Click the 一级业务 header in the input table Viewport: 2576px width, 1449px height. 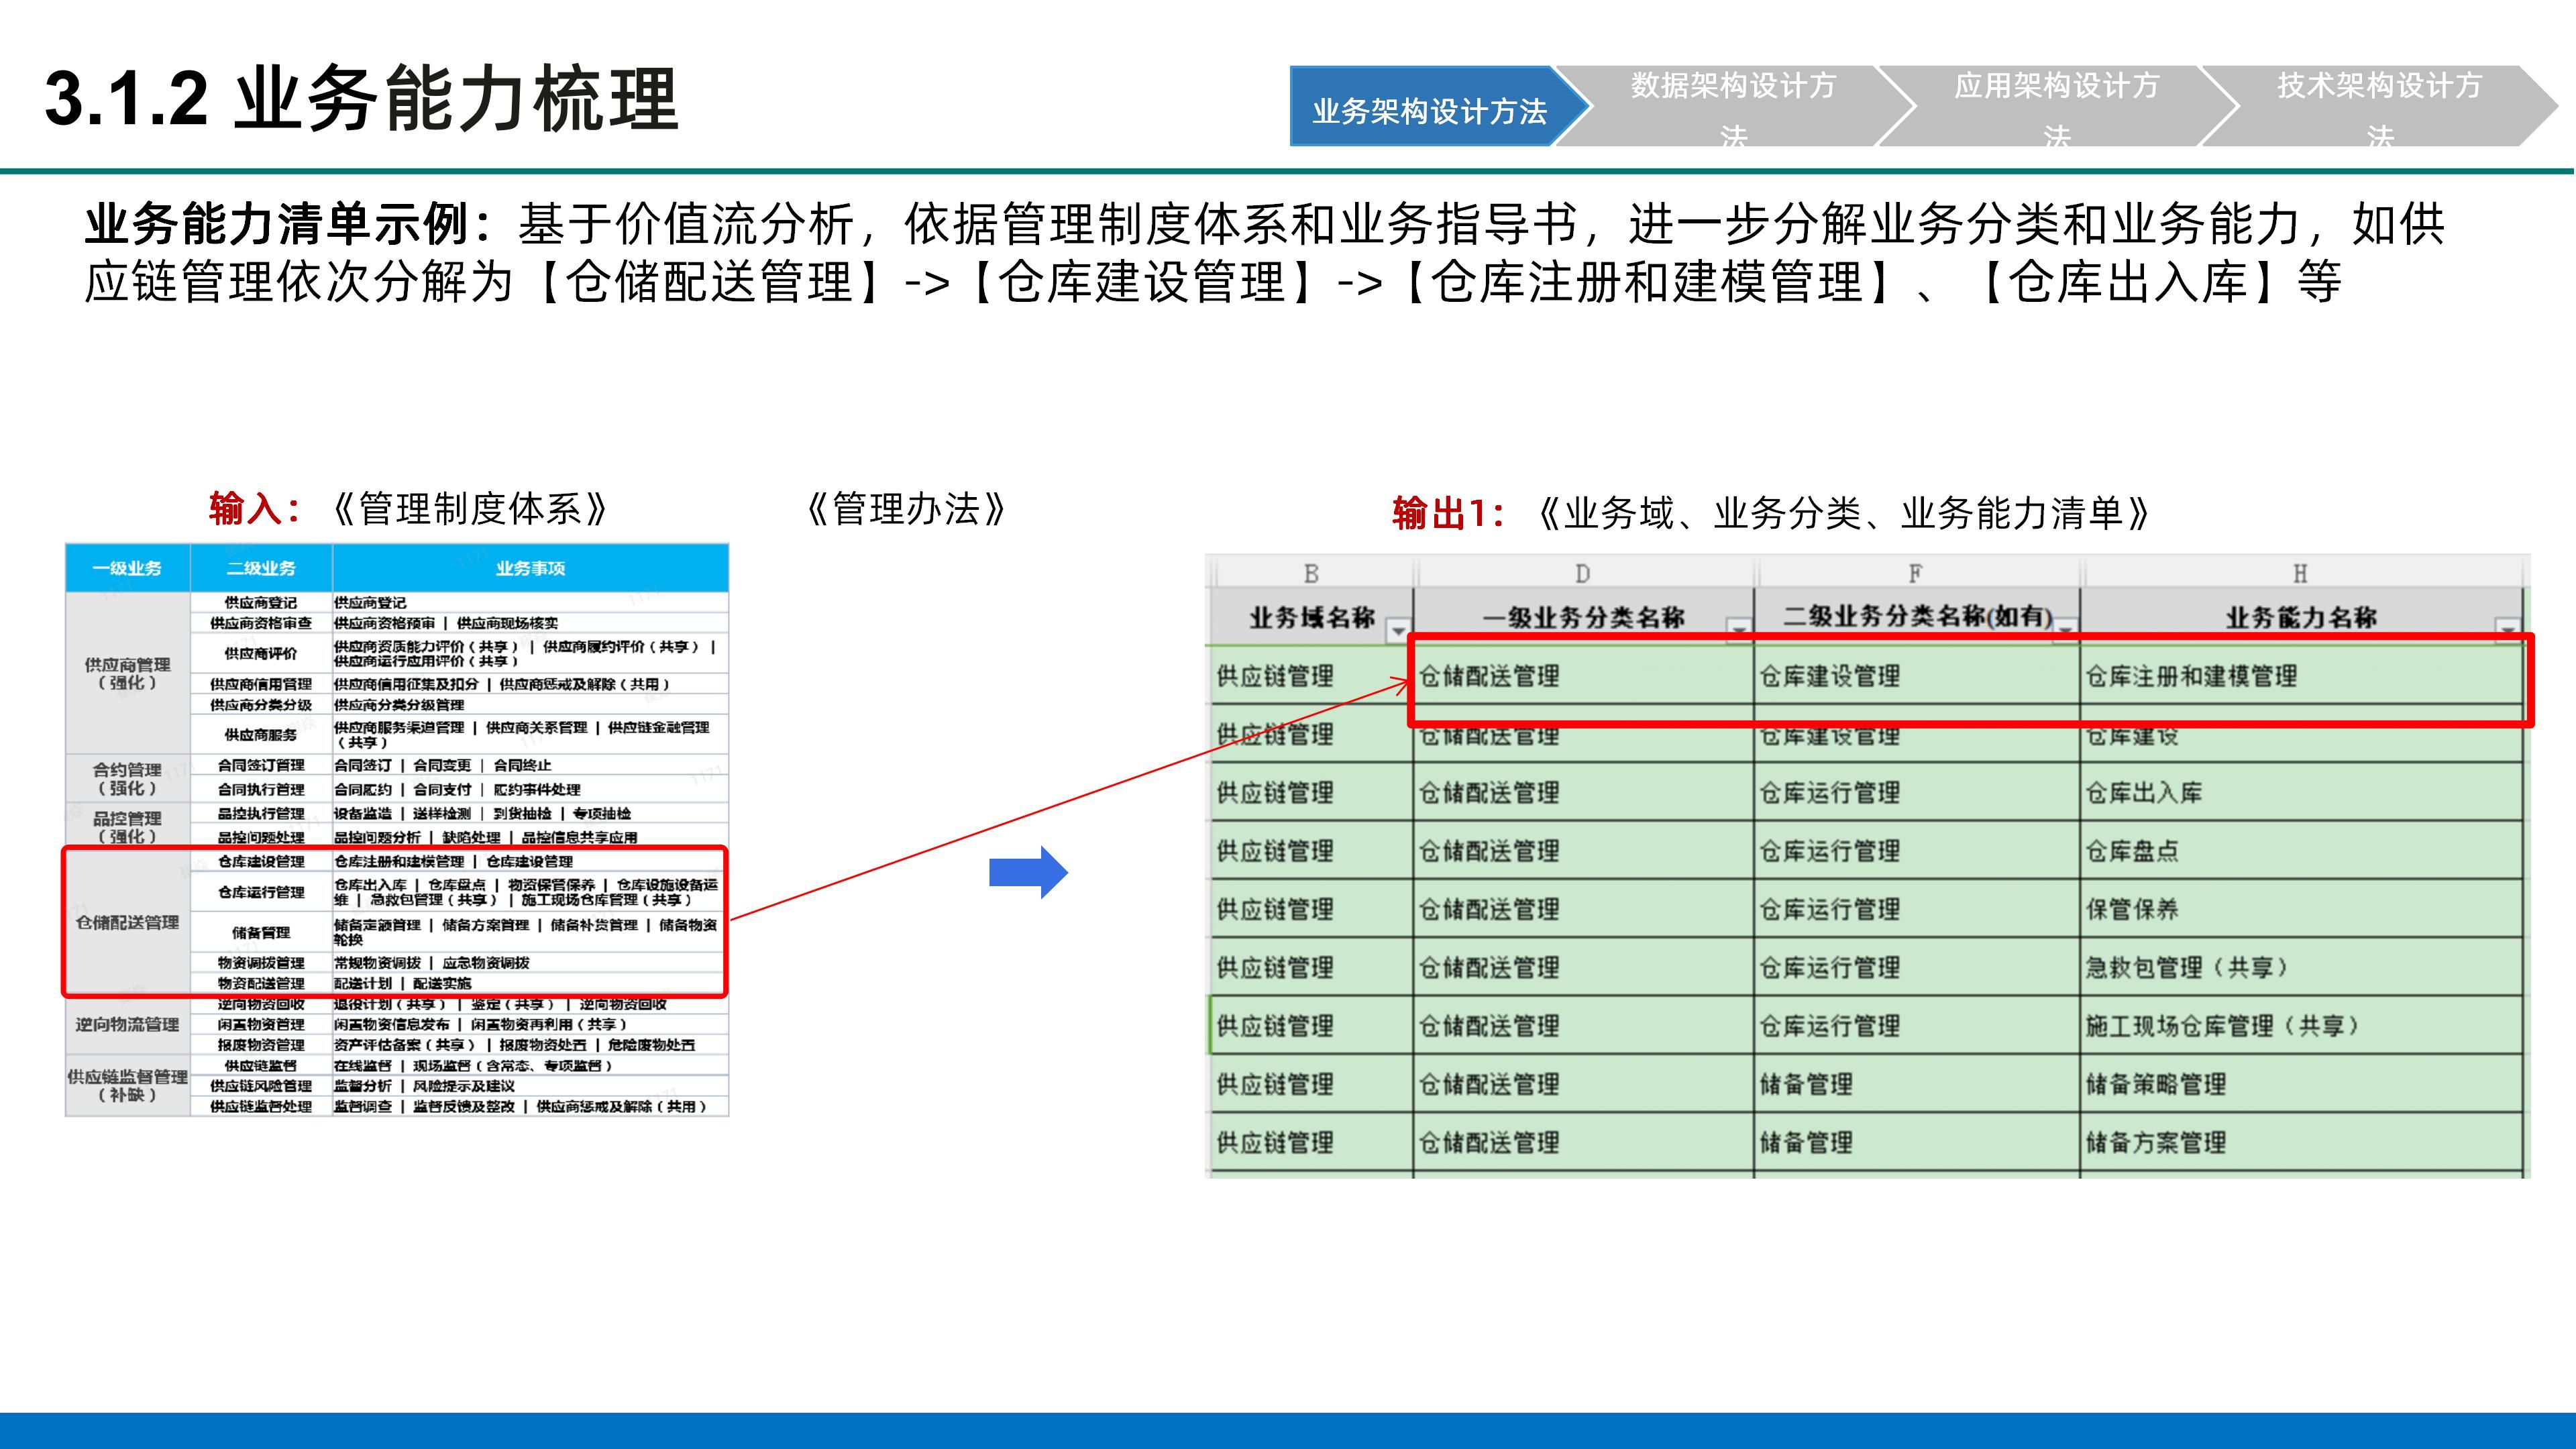pyautogui.click(x=127, y=568)
